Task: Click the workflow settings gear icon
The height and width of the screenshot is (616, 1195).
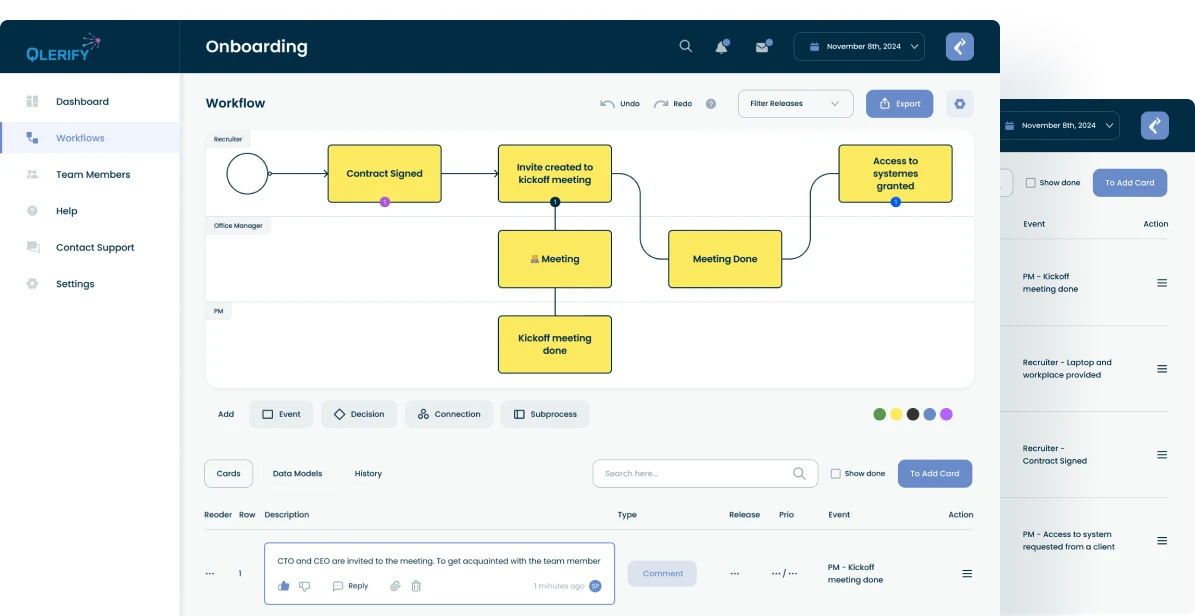Action: click(960, 104)
